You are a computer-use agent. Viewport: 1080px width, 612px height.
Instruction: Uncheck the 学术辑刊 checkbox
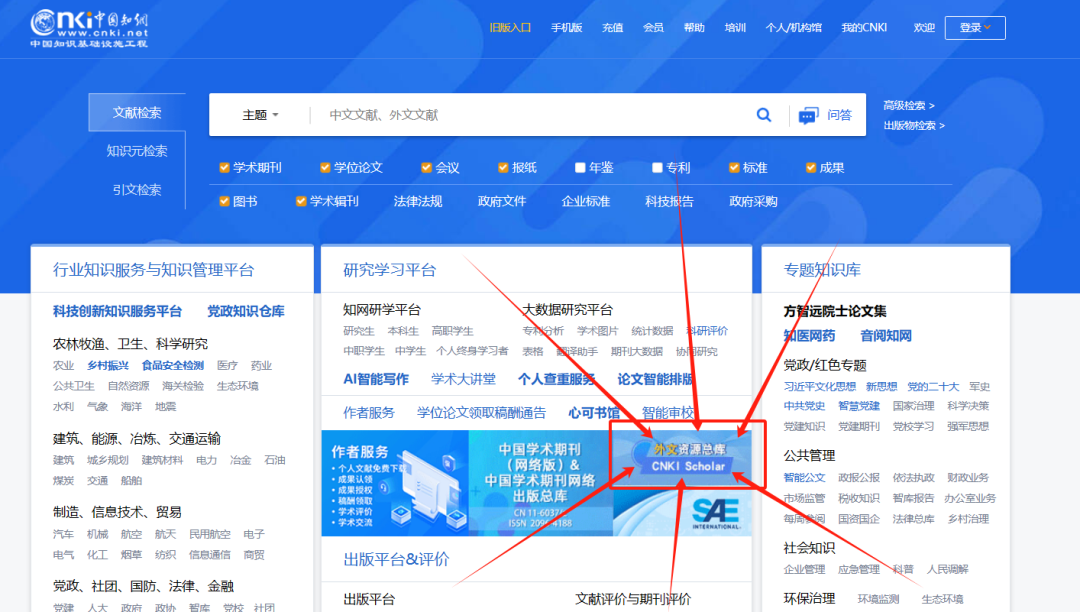point(301,201)
